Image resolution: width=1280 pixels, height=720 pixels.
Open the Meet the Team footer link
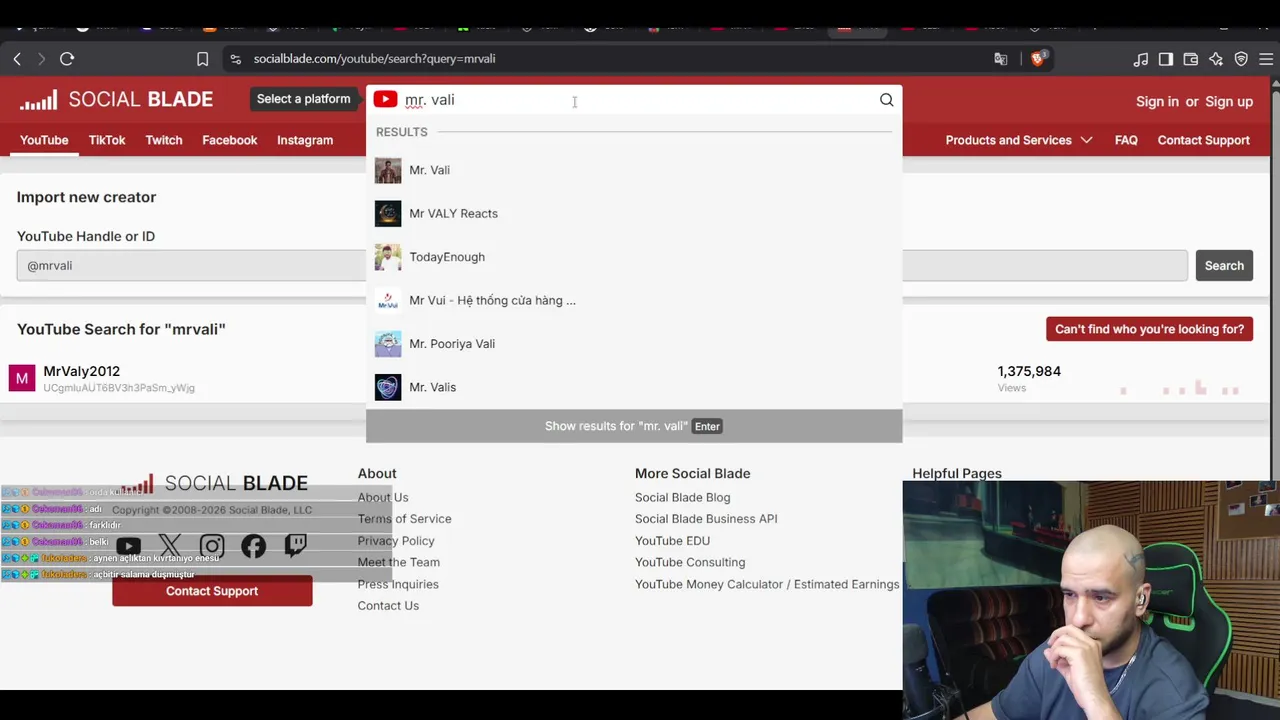(x=398, y=562)
